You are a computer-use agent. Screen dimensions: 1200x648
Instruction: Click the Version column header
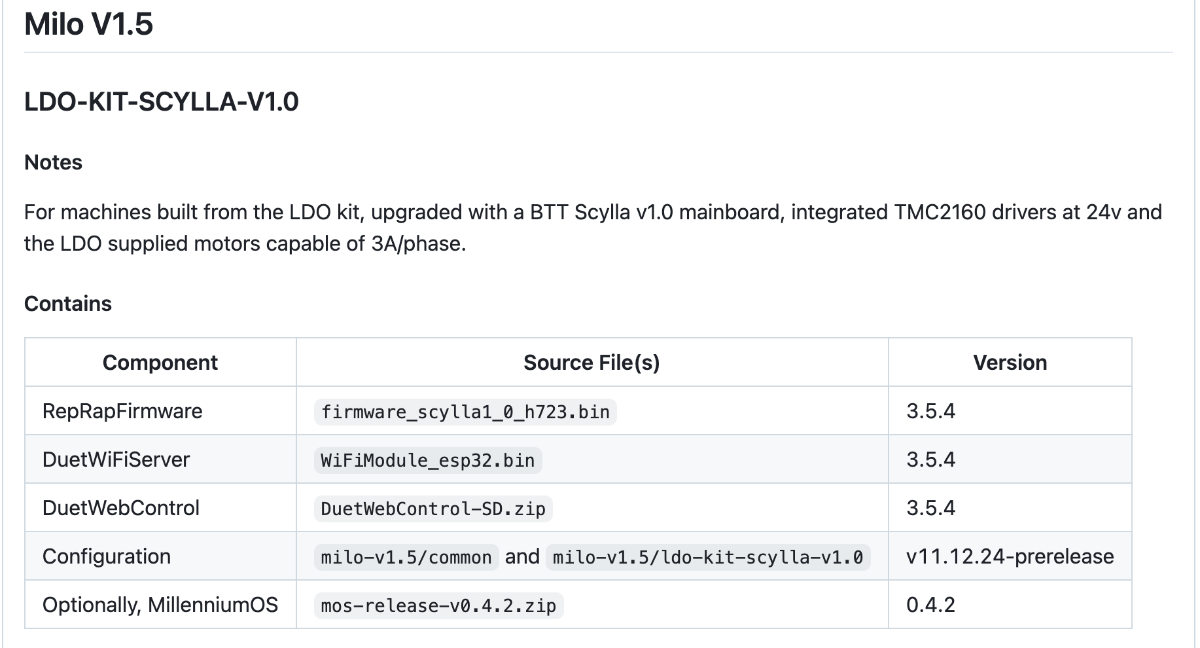tap(1010, 363)
